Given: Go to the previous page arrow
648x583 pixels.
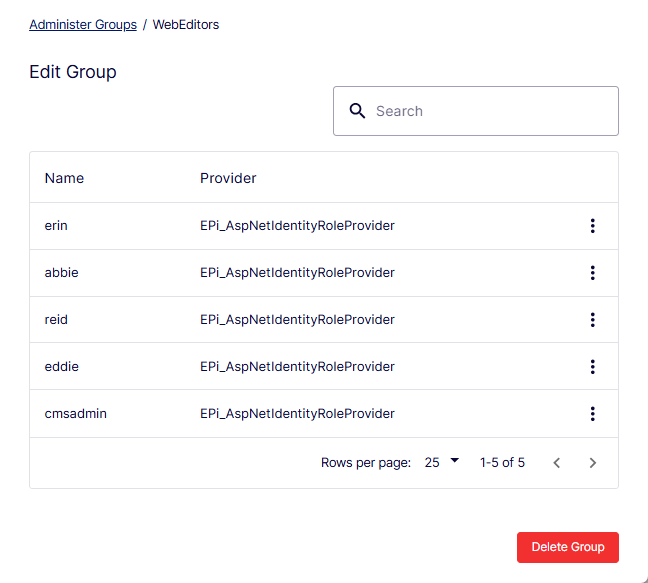Looking at the screenshot, I should tap(557, 463).
